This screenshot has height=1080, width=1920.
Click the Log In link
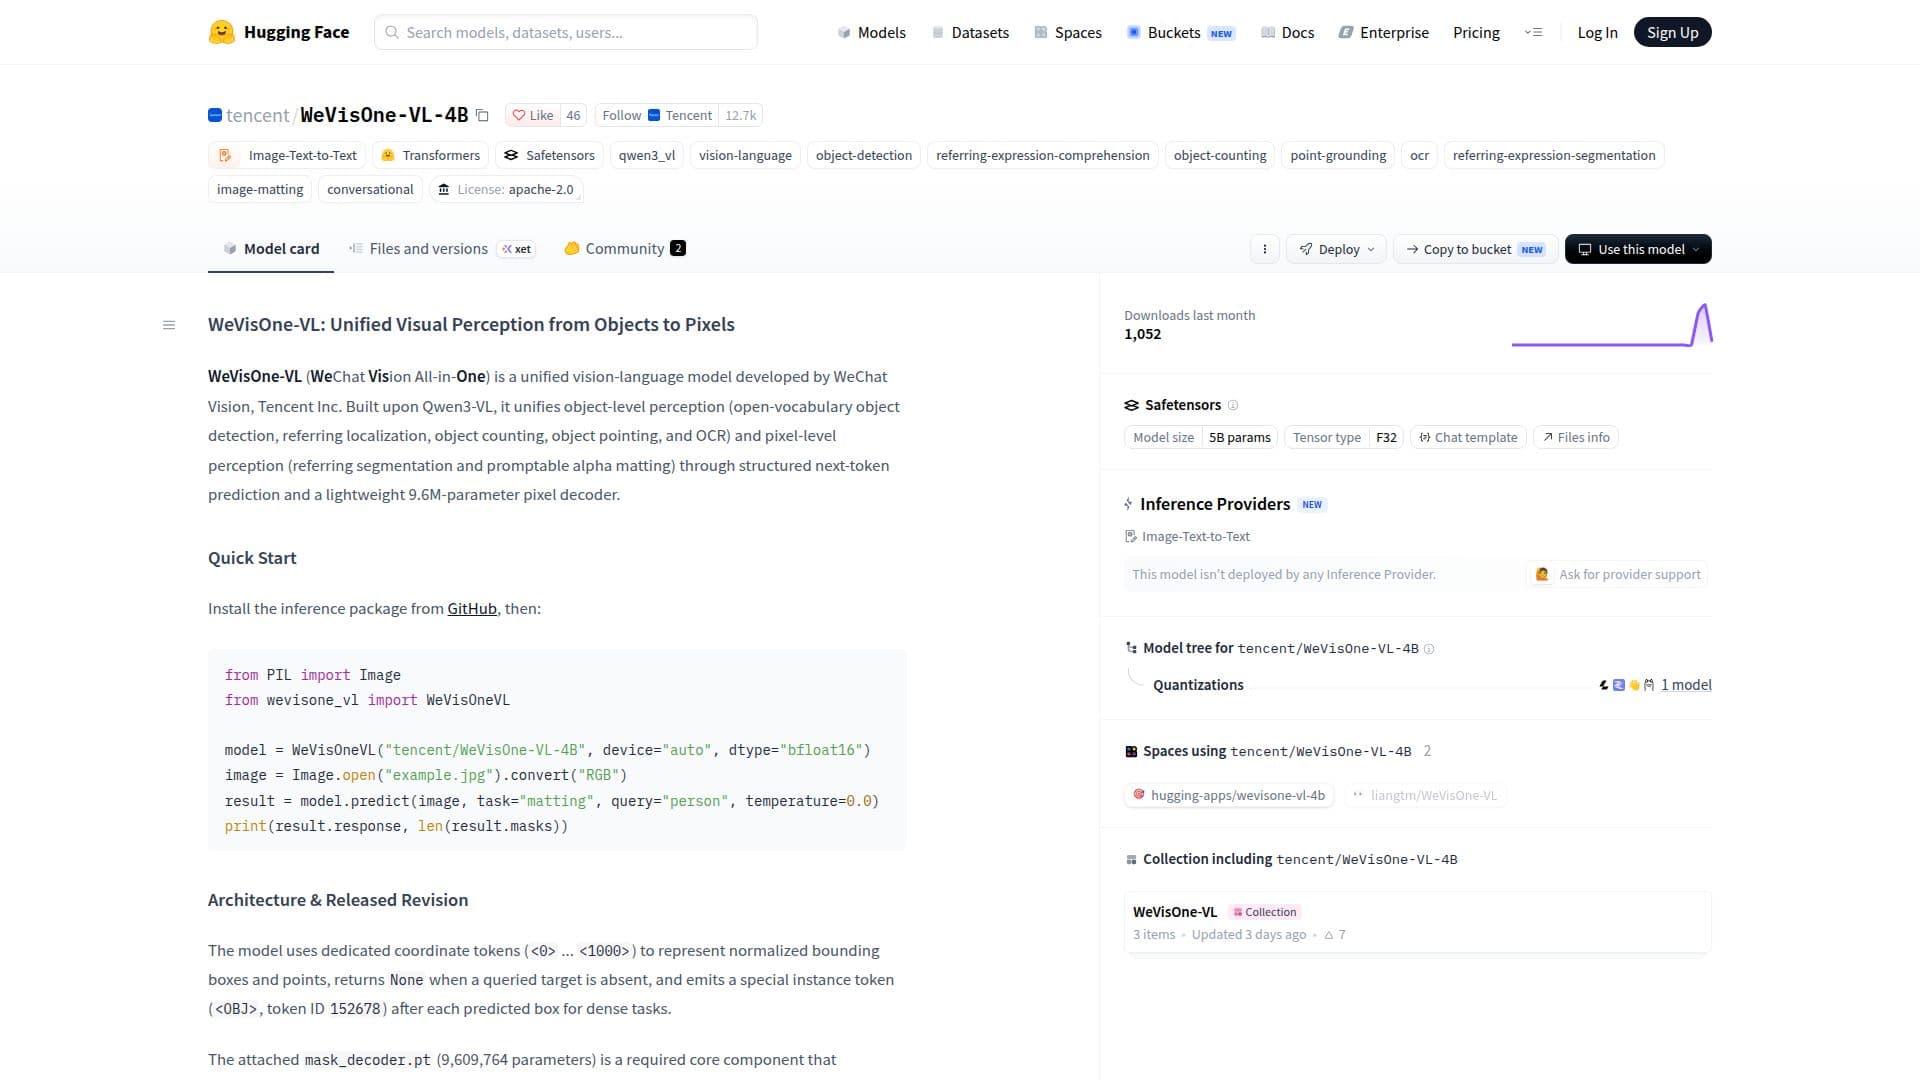1597,32
